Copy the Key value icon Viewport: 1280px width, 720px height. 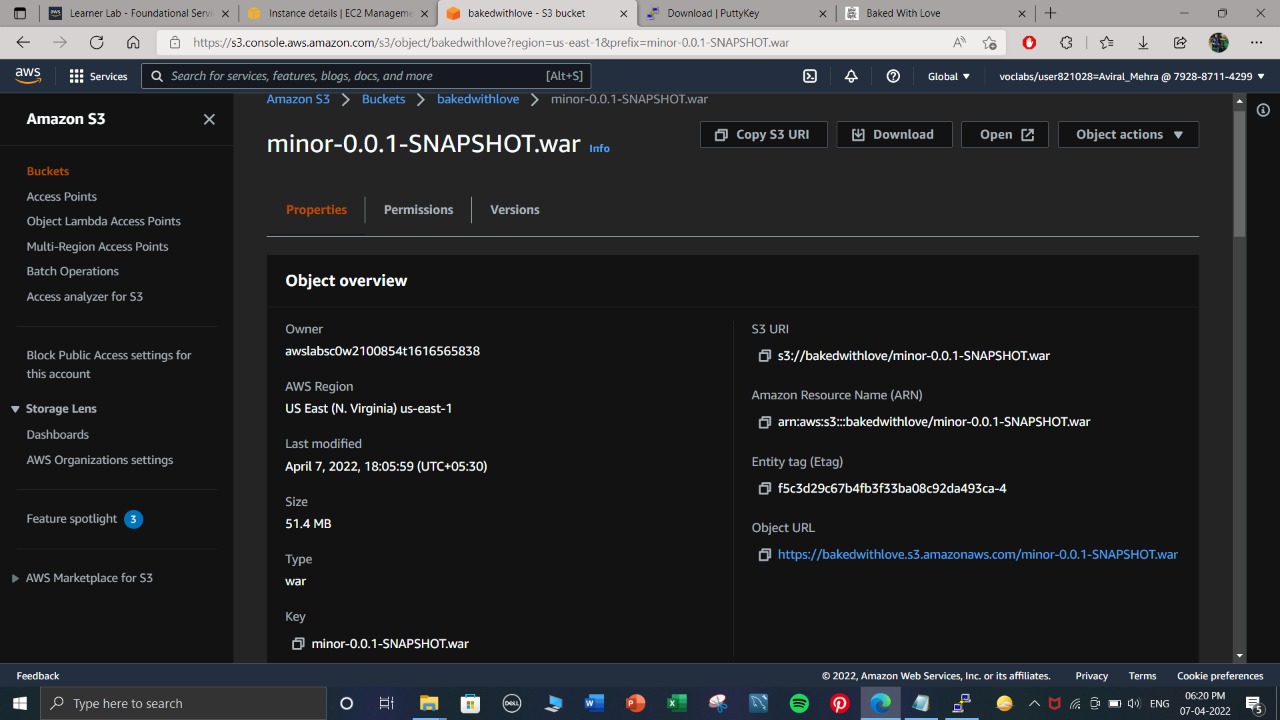click(x=298, y=644)
